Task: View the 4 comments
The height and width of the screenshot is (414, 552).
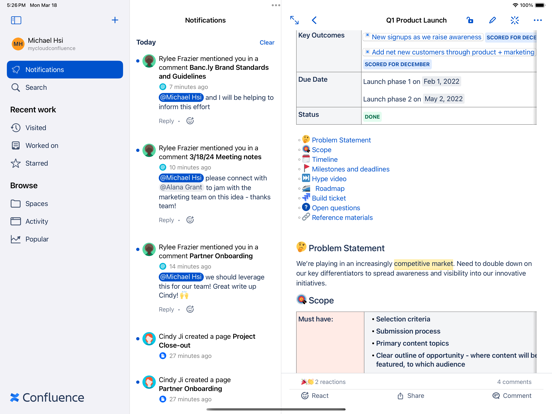Action: [514, 382]
